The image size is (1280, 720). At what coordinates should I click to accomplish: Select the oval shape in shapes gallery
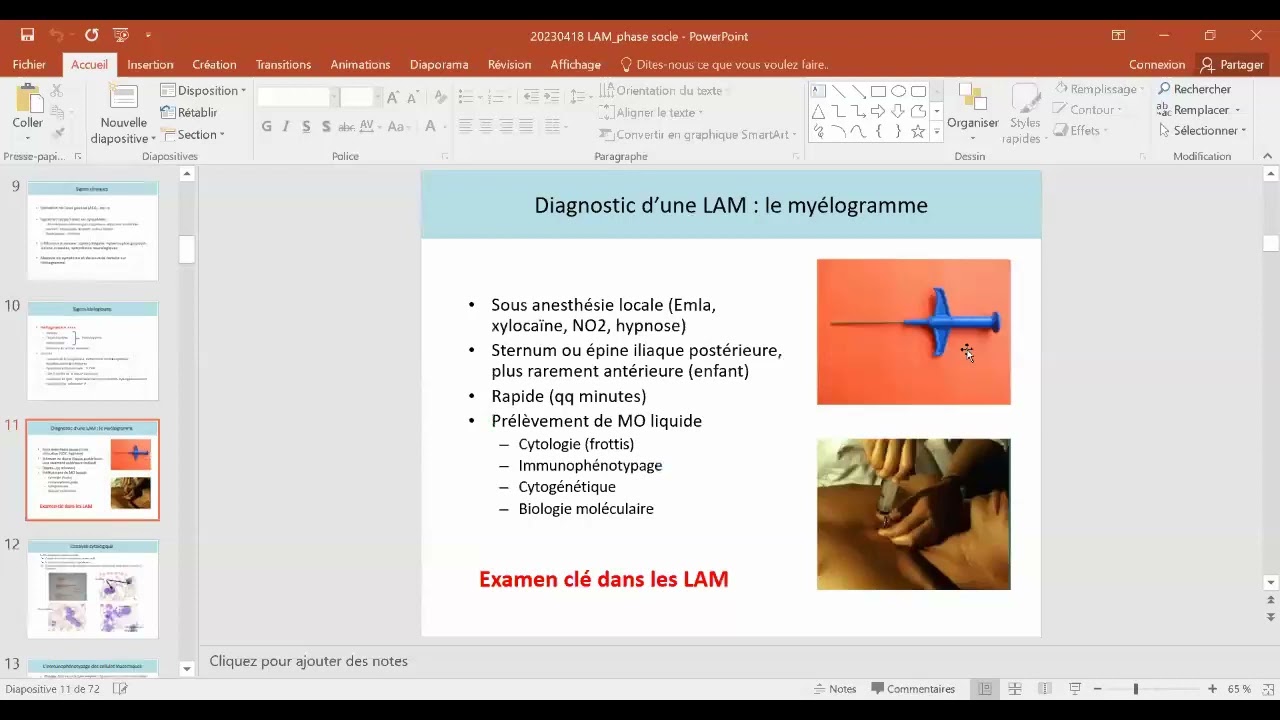pos(898,91)
